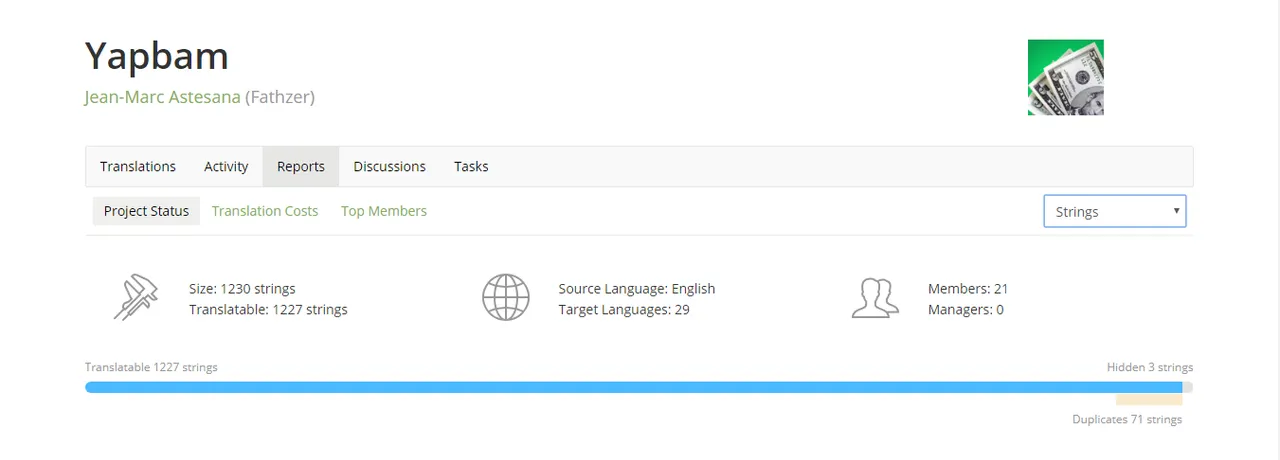Click the 'Duplicates 71 strings' label
The image size is (1280, 460).
tap(1127, 419)
